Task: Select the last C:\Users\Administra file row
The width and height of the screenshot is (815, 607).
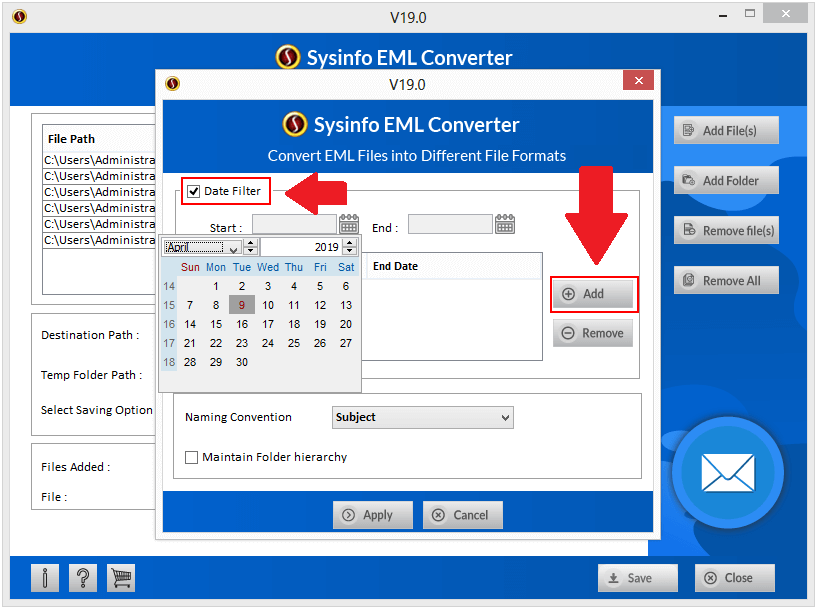Action: 99,240
